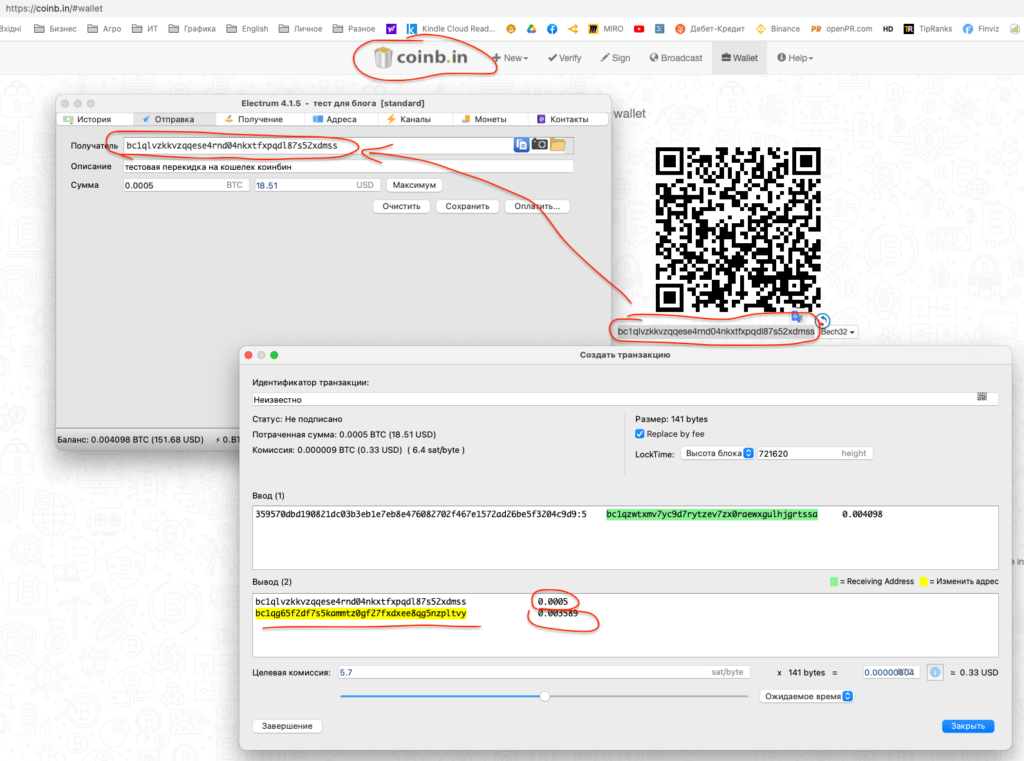
Task: Open the Yahoo bookmark icon
Action: [391, 29]
